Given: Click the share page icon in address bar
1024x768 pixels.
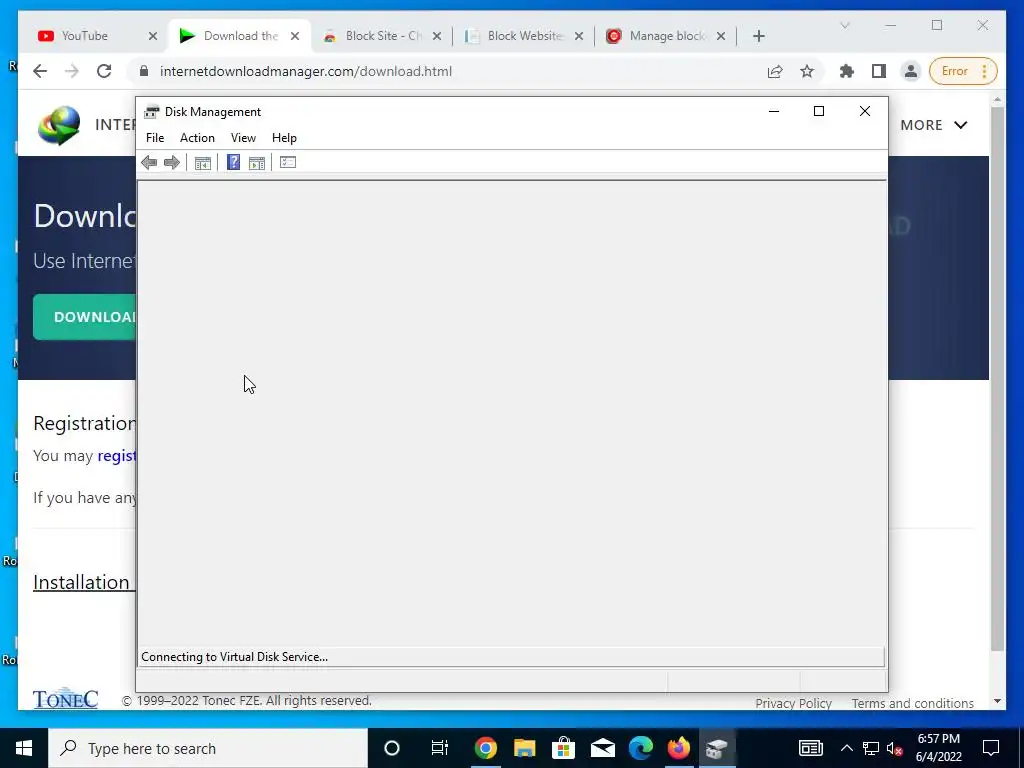Looking at the screenshot, I should click(x=775, y=71).
